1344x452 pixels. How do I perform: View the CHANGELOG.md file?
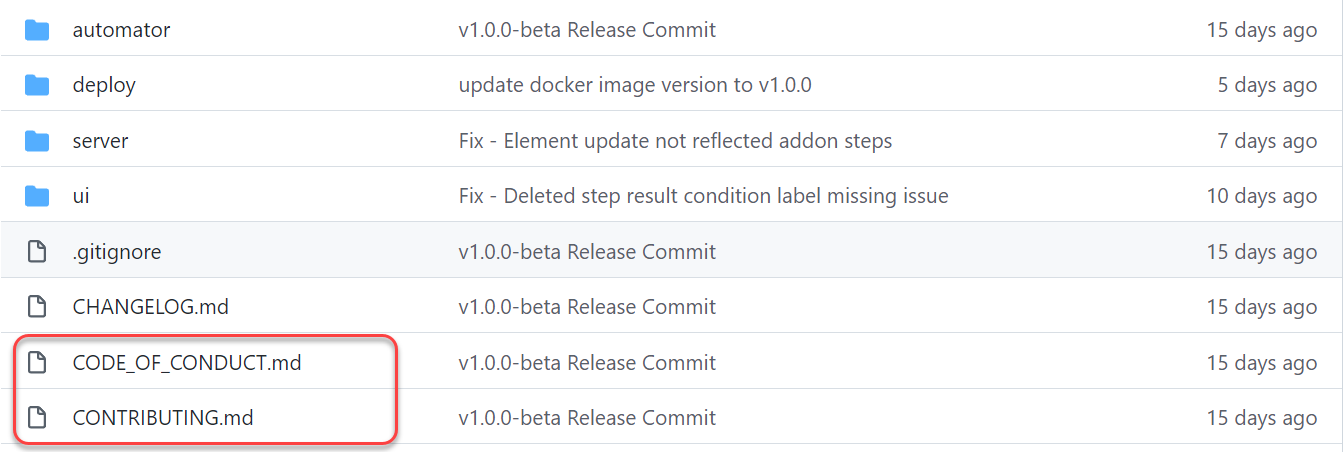coord(150,307)
